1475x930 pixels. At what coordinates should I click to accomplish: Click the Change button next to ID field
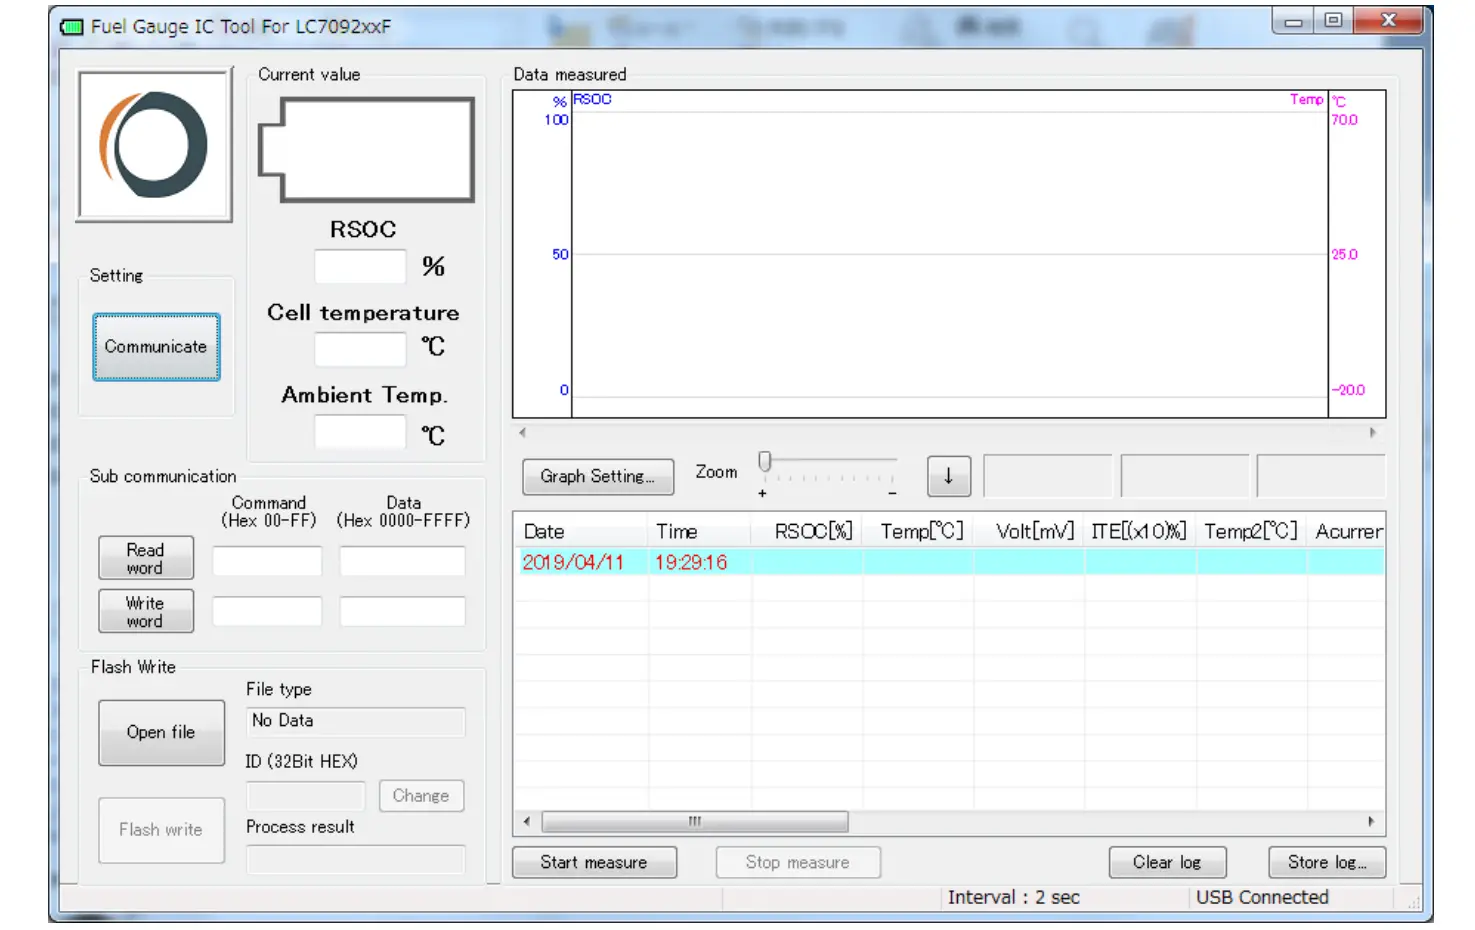point(420,795)
